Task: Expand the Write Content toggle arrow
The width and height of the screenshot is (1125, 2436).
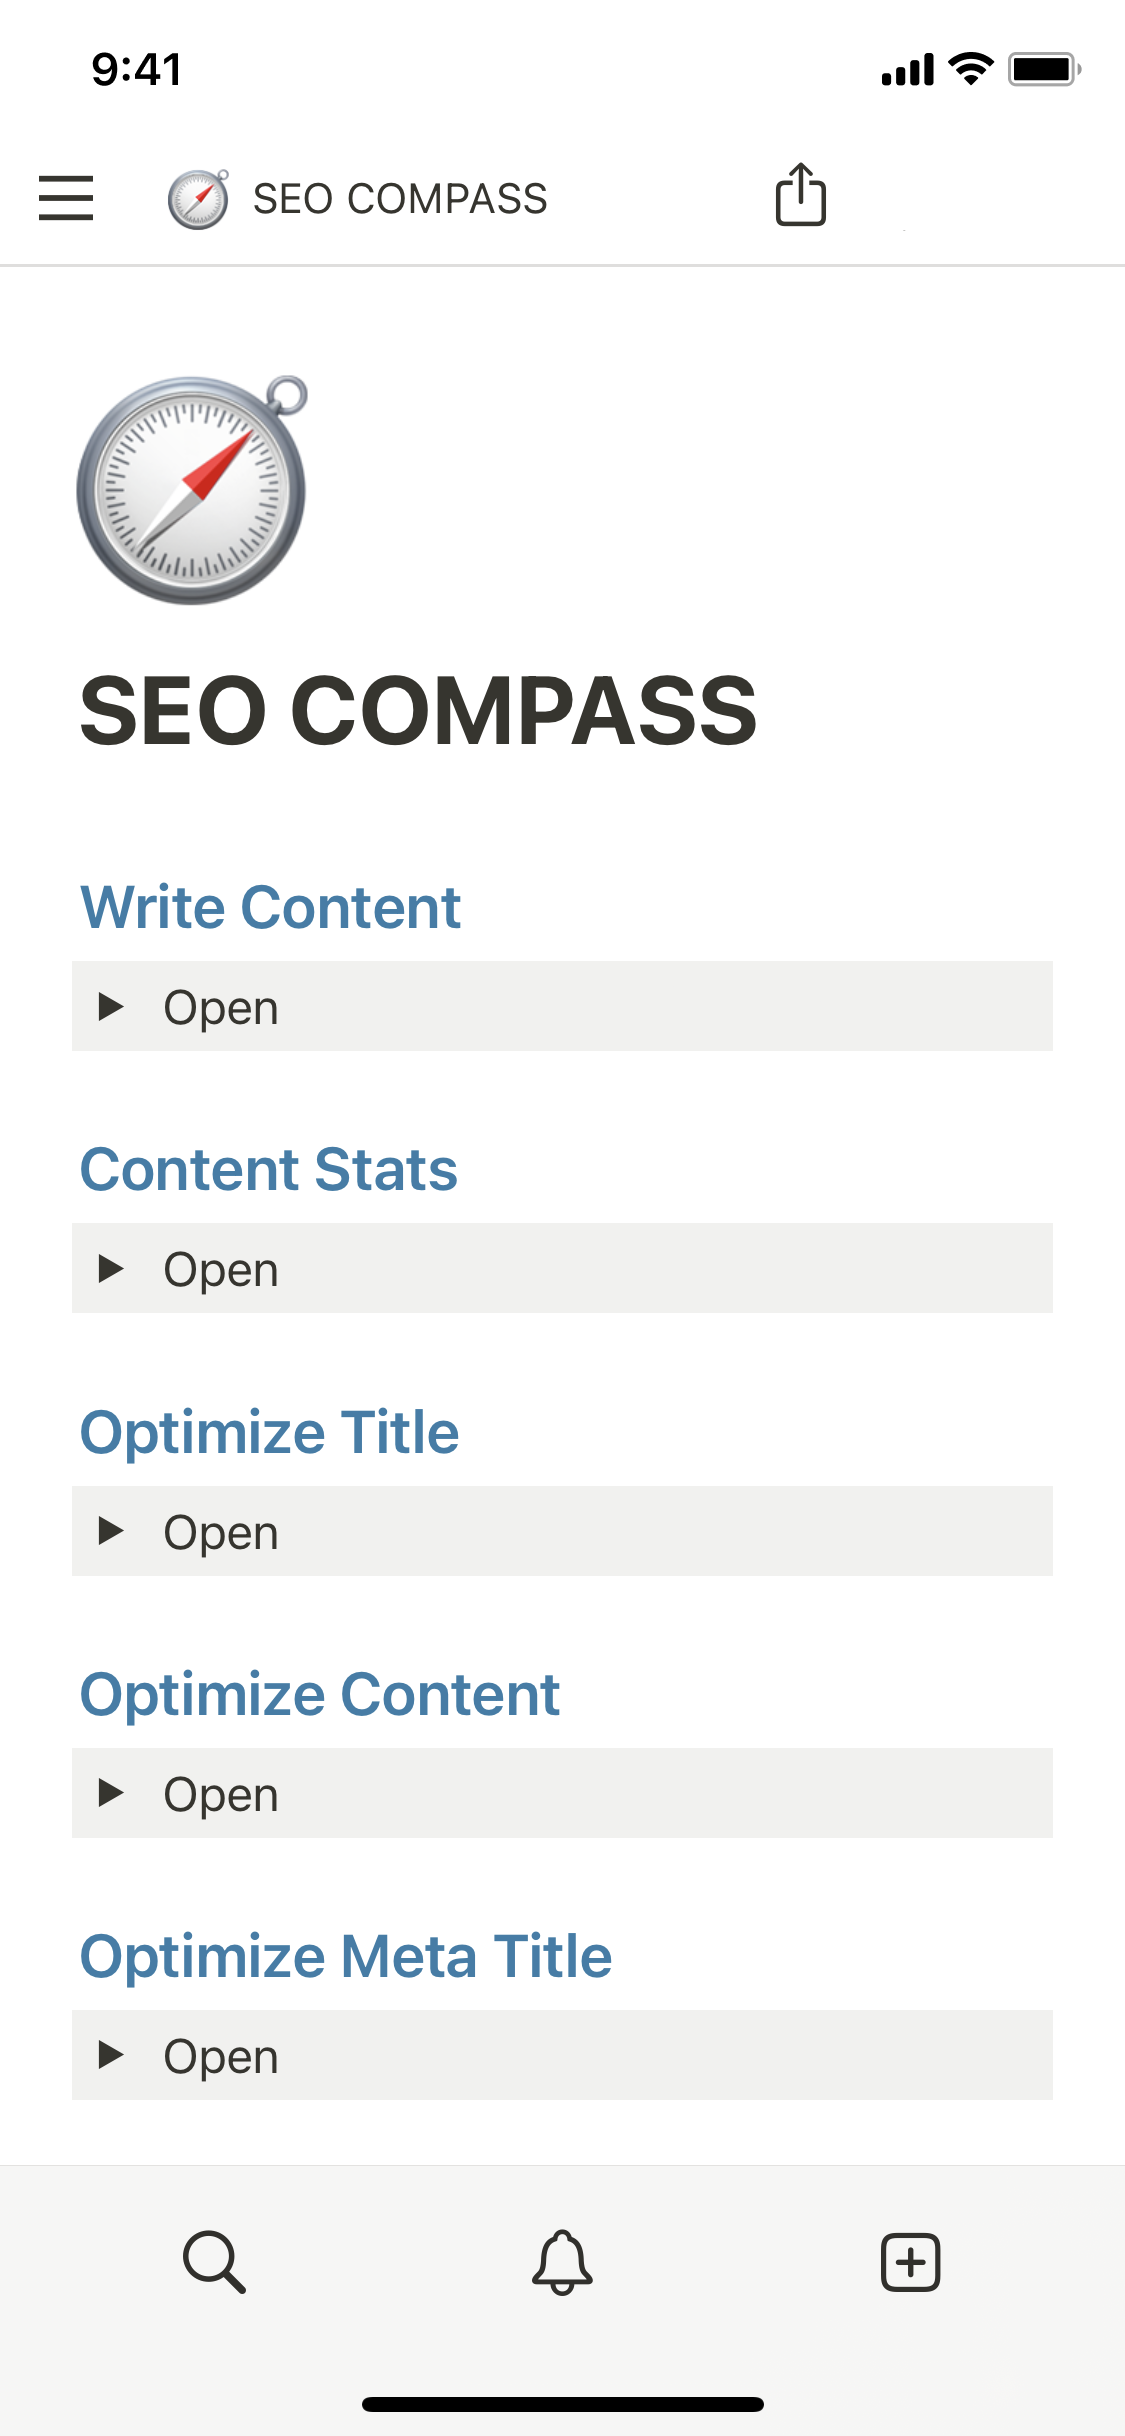Action: tap(111, 1006)
